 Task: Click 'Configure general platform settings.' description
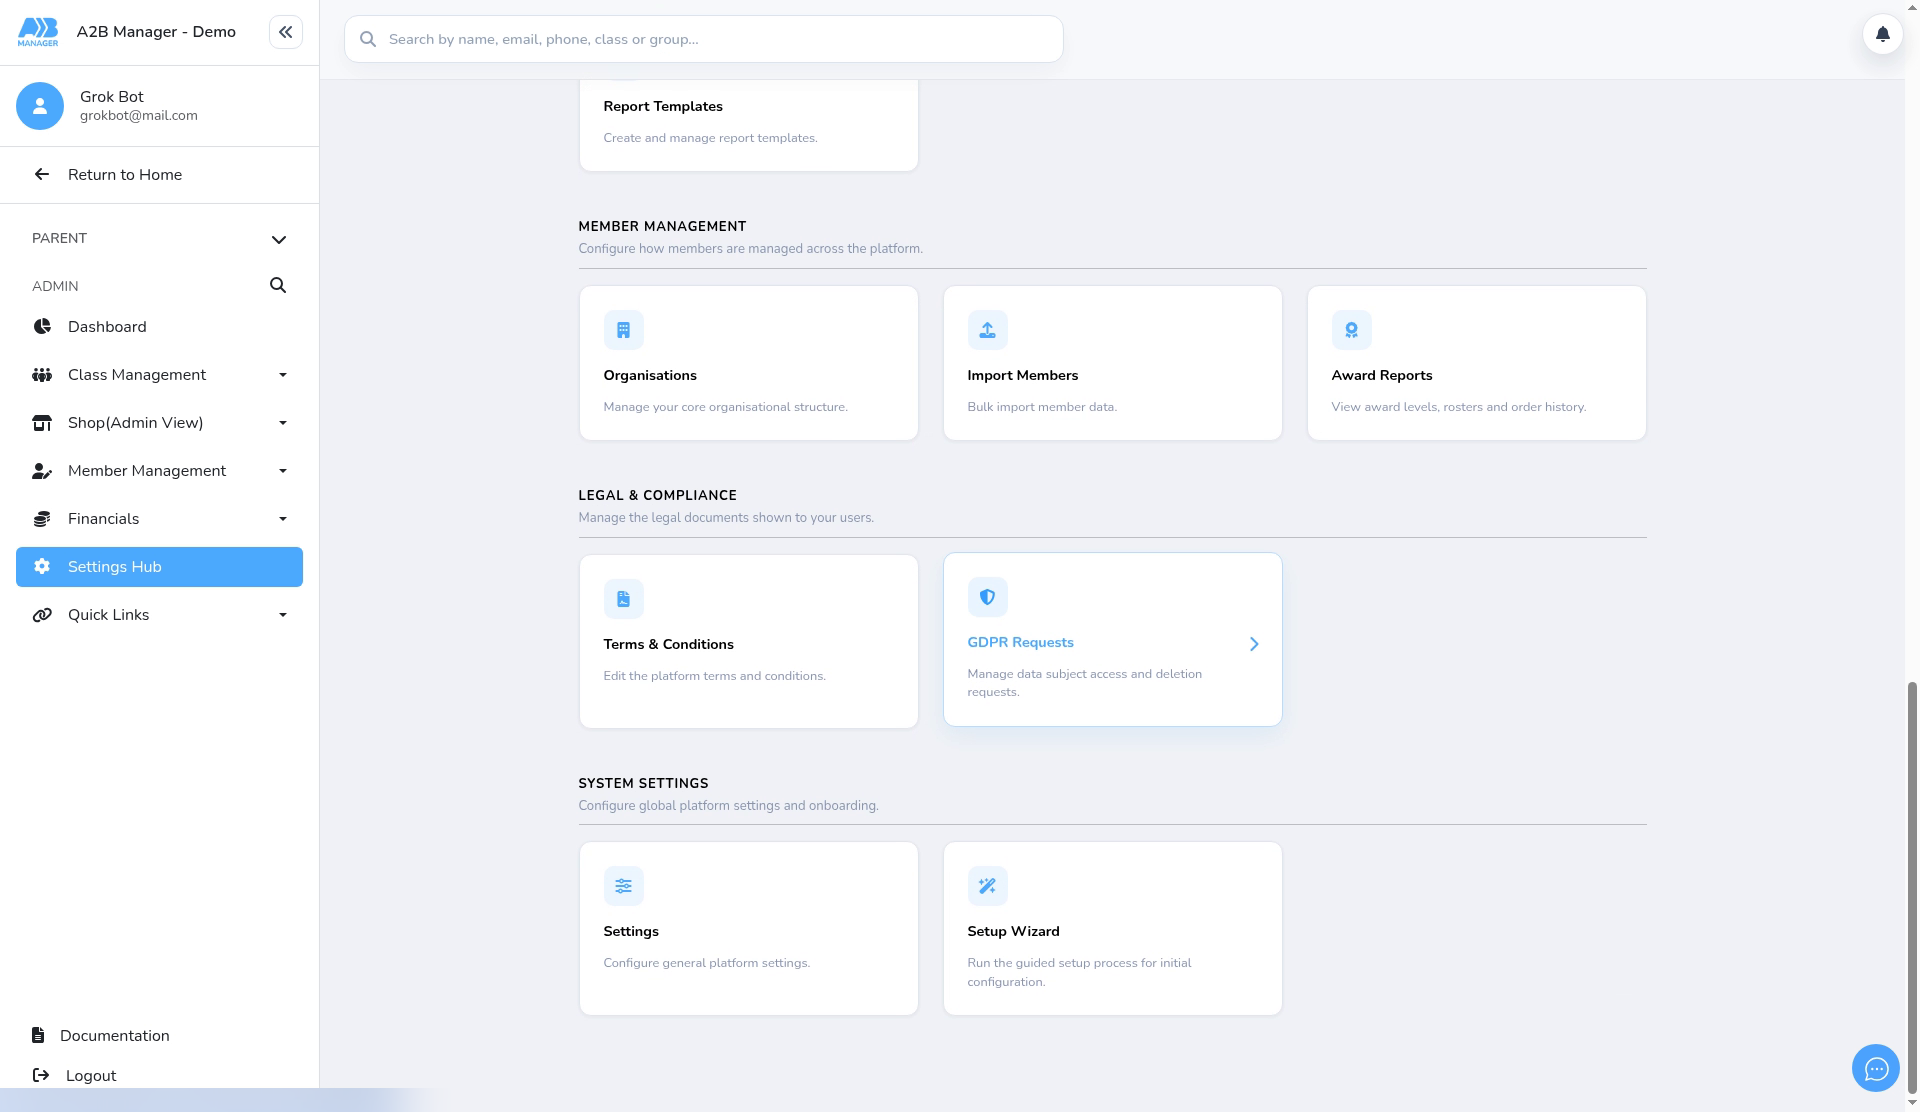[706, 963]
